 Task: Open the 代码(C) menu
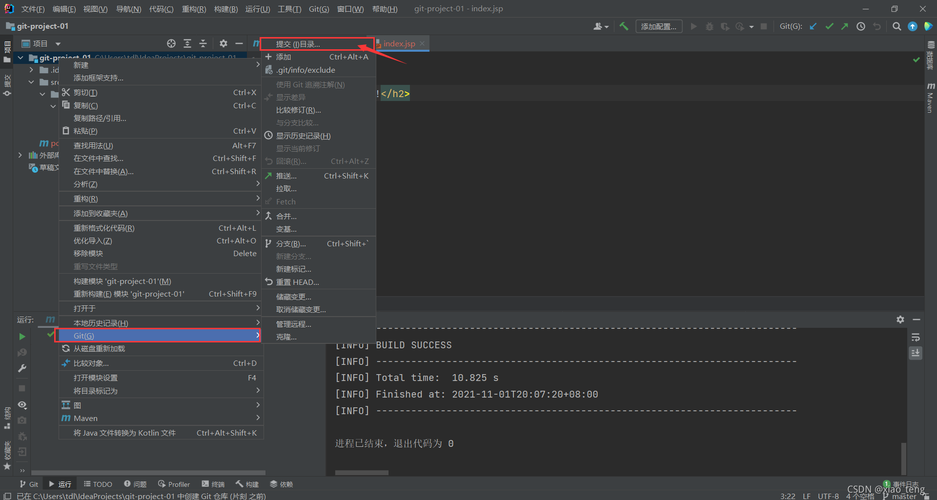click(x=161, y=10)
